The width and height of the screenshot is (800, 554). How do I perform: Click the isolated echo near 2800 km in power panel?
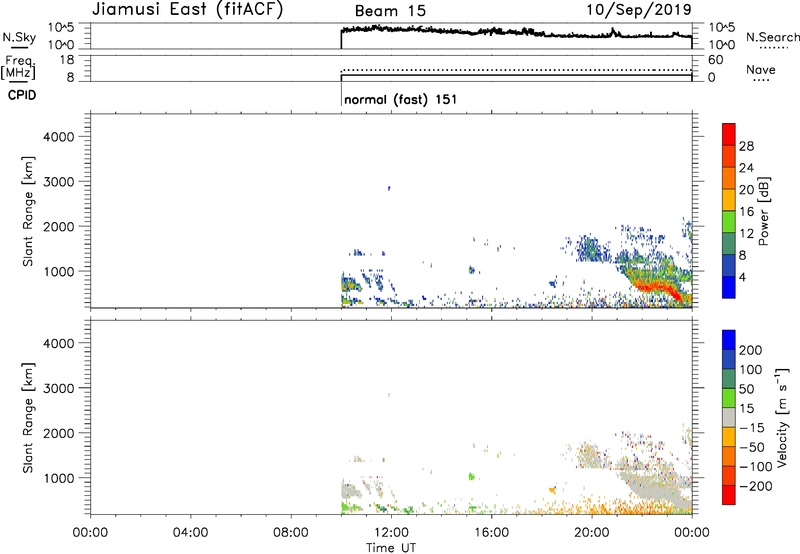(x=389, y=188)
